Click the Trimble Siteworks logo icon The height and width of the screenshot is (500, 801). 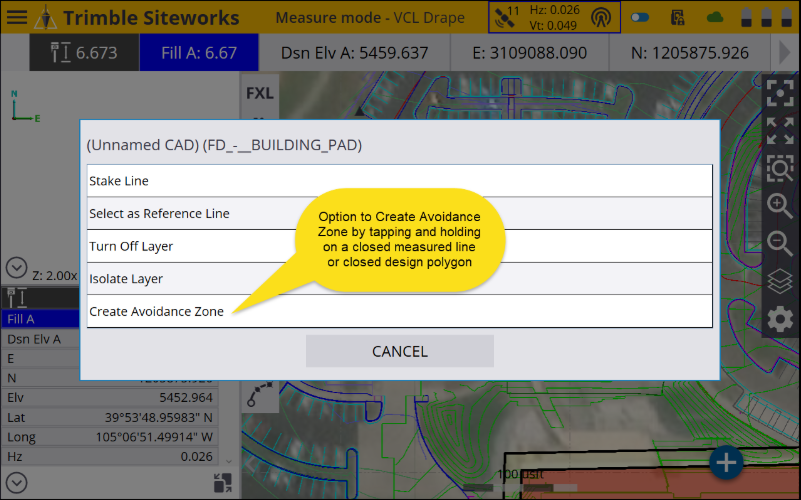point(45,17)
